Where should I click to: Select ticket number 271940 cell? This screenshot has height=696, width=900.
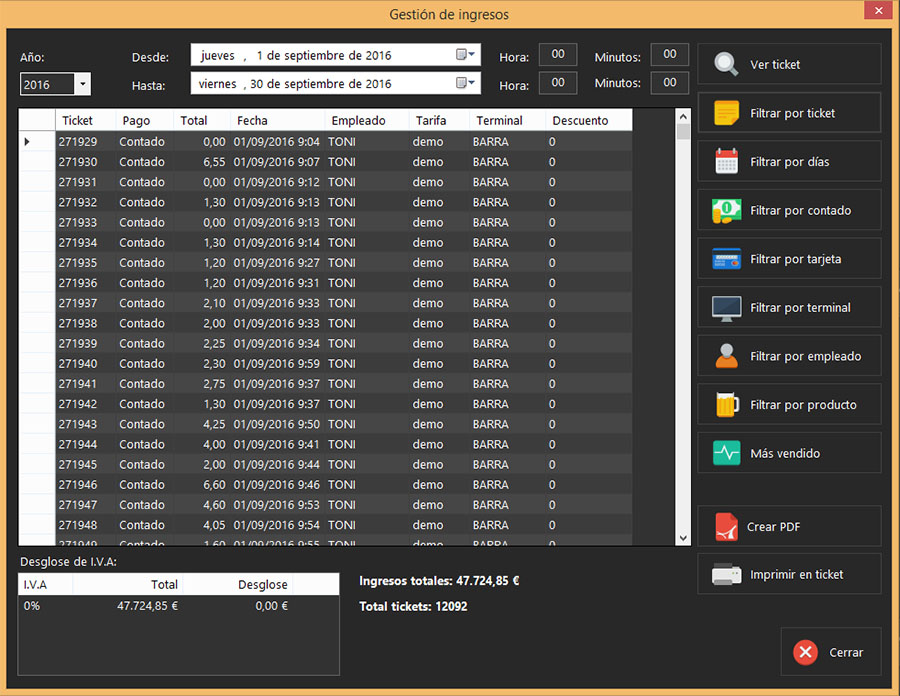pyautogui.click(x=86, y=363)
